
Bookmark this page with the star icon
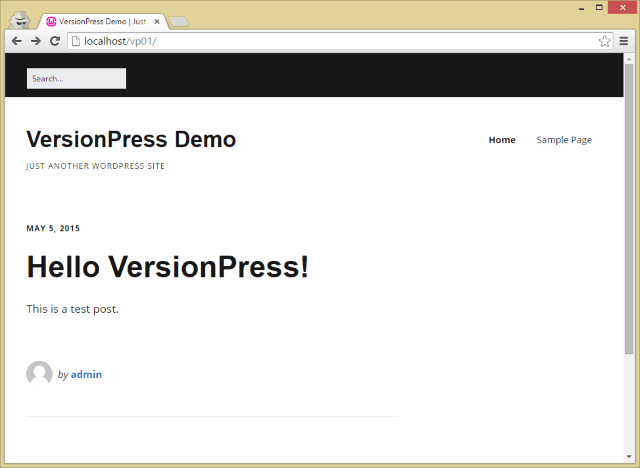[x=604, y=41]
